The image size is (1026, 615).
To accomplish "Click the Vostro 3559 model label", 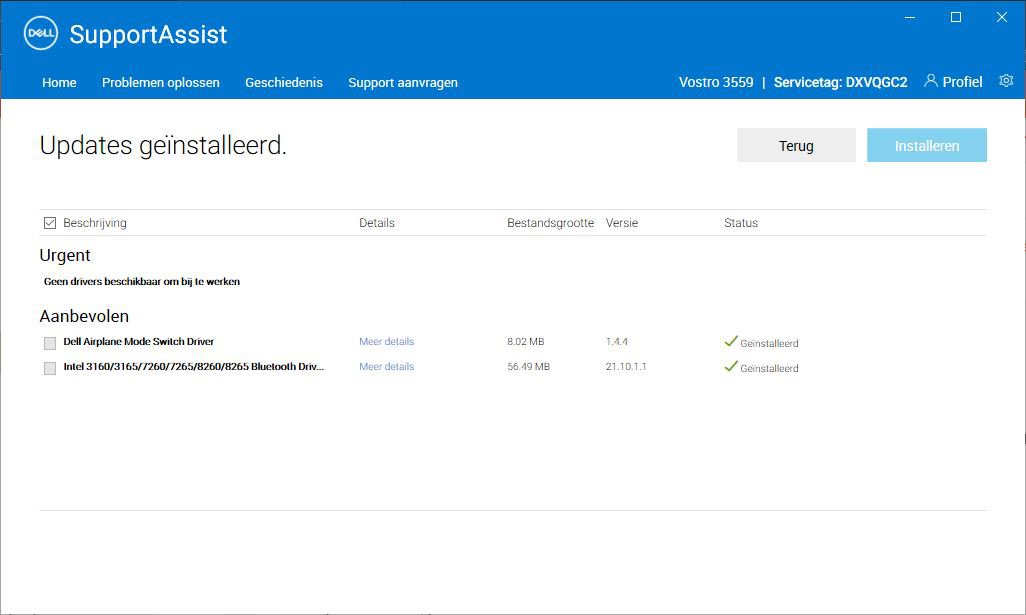I will click(x=716, y=82).
